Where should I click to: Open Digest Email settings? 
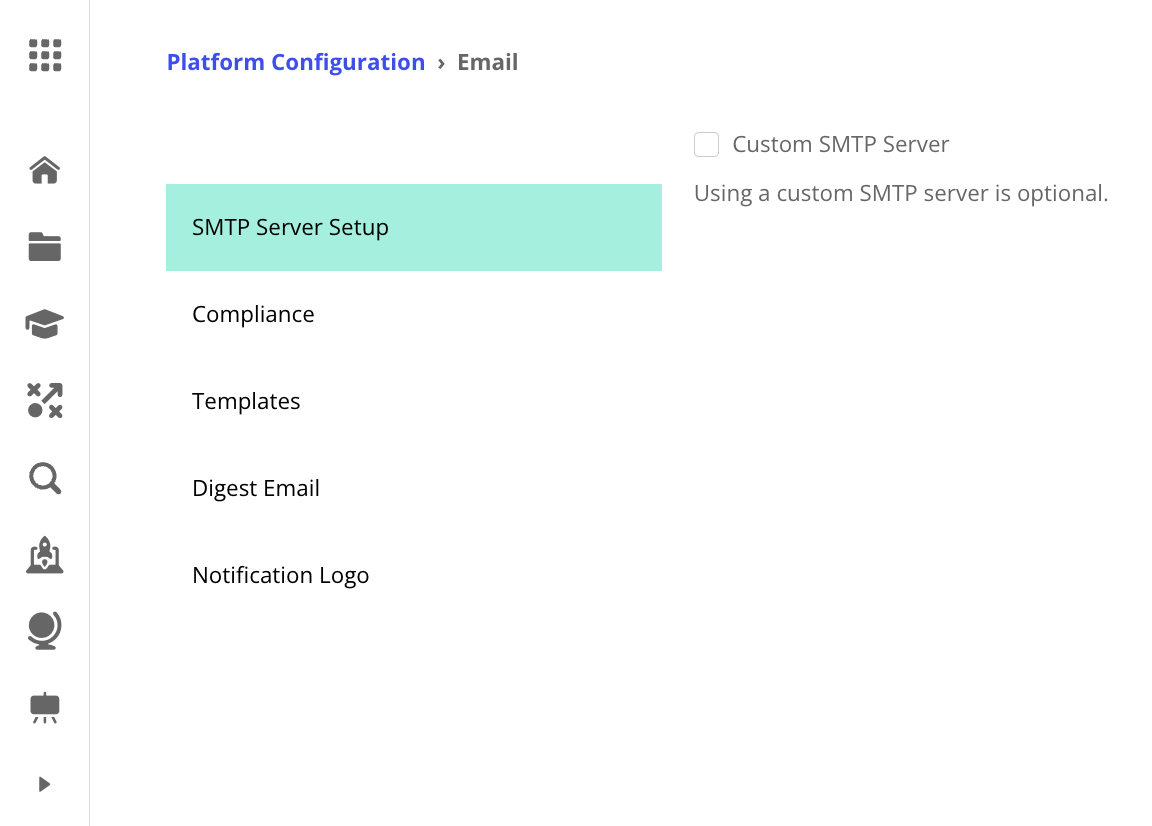(x=256, y=488)
